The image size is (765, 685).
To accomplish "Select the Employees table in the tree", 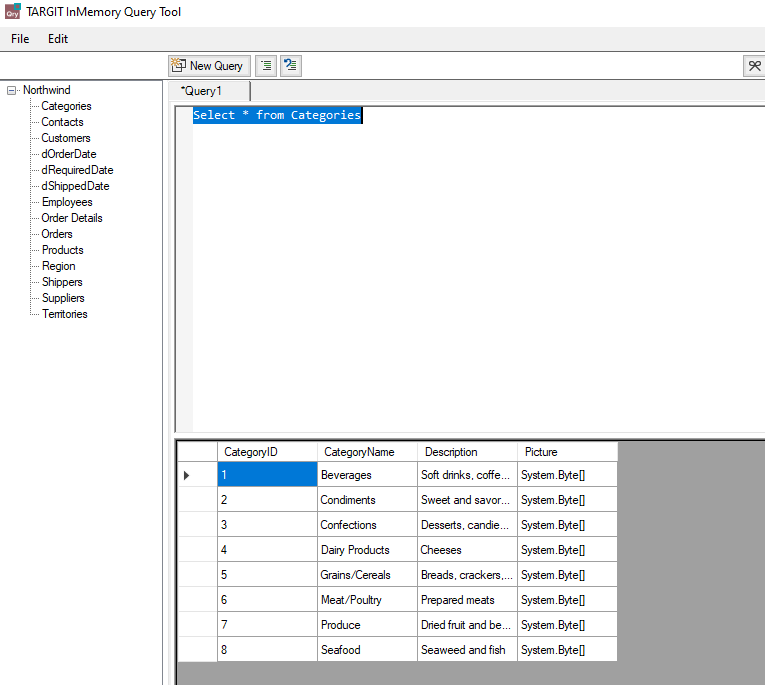I will click(x=67, y=202).
